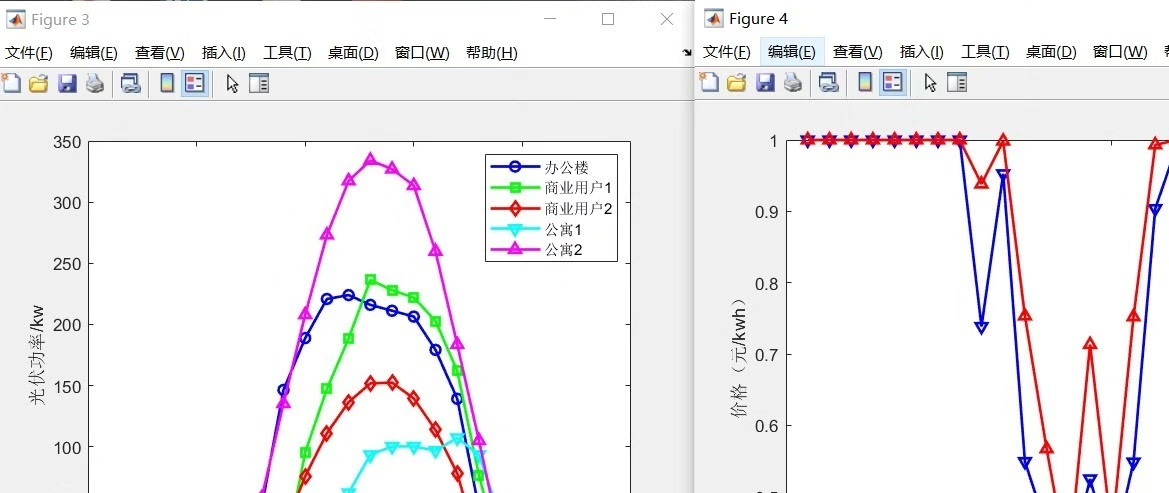Image resolution: width=1169 pixels, height=493 pixels.
Task: Minimize the Figure 3 window
Action: click(550, 19)
